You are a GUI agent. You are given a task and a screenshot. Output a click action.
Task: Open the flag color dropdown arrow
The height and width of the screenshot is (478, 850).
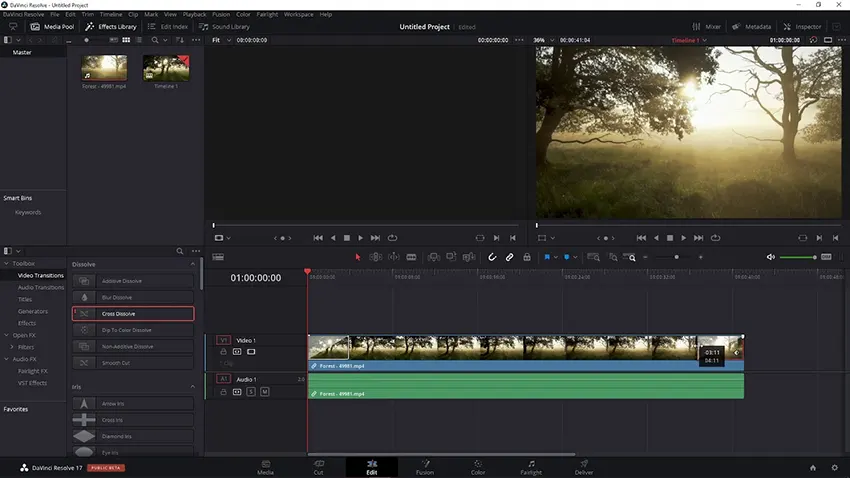click(x=556, y=257)
